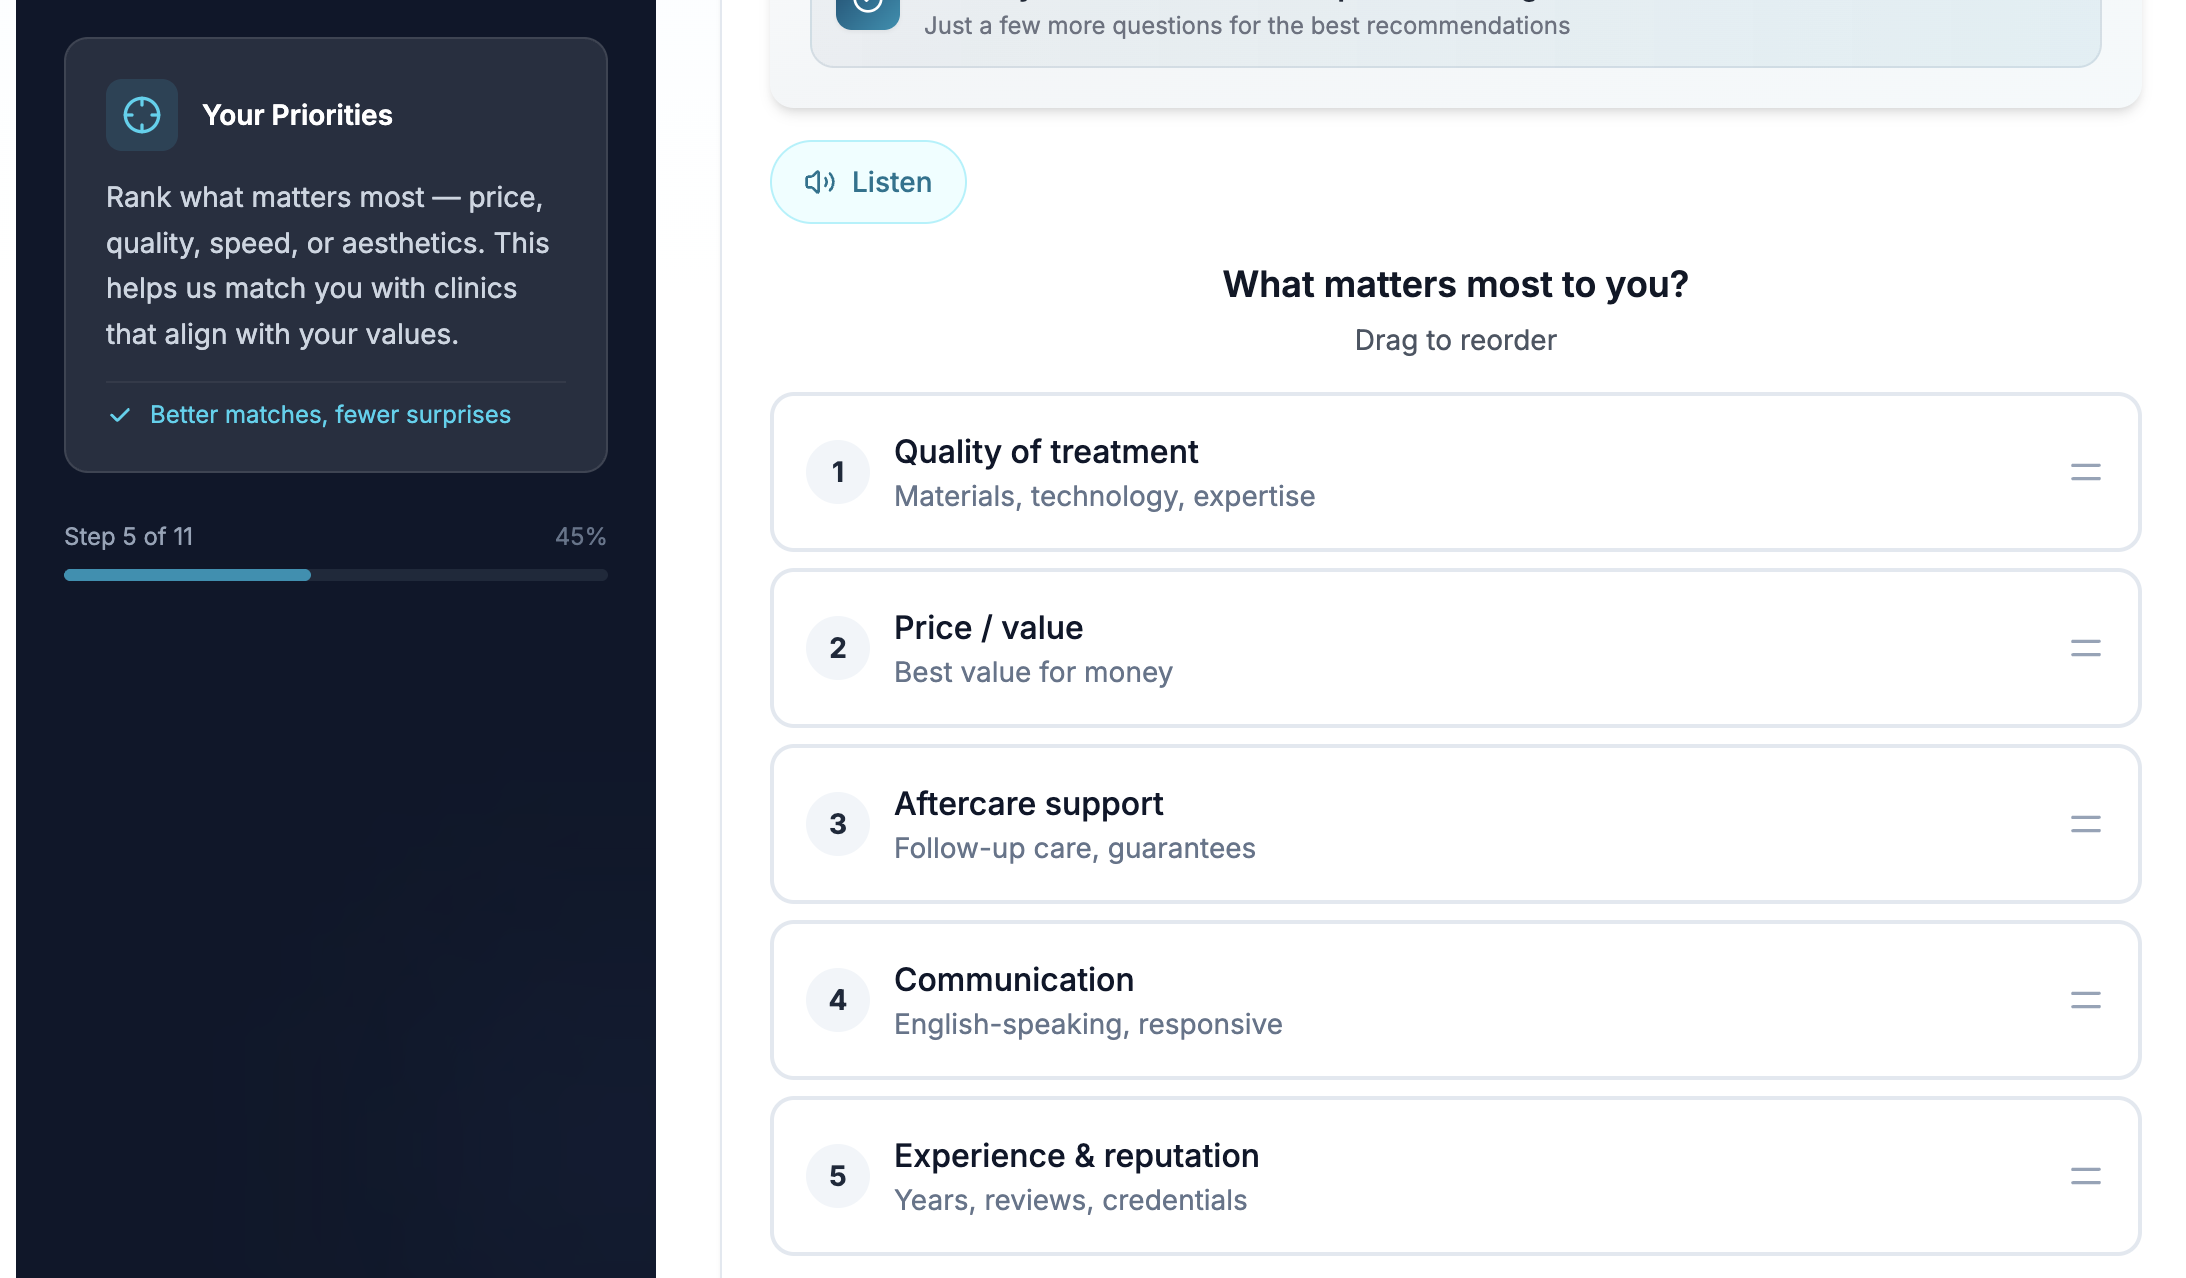This screenshot has height=1278, width=2186.
Task: Click the drag handle on Experience & reputation
Action: coord(2086,1176)
